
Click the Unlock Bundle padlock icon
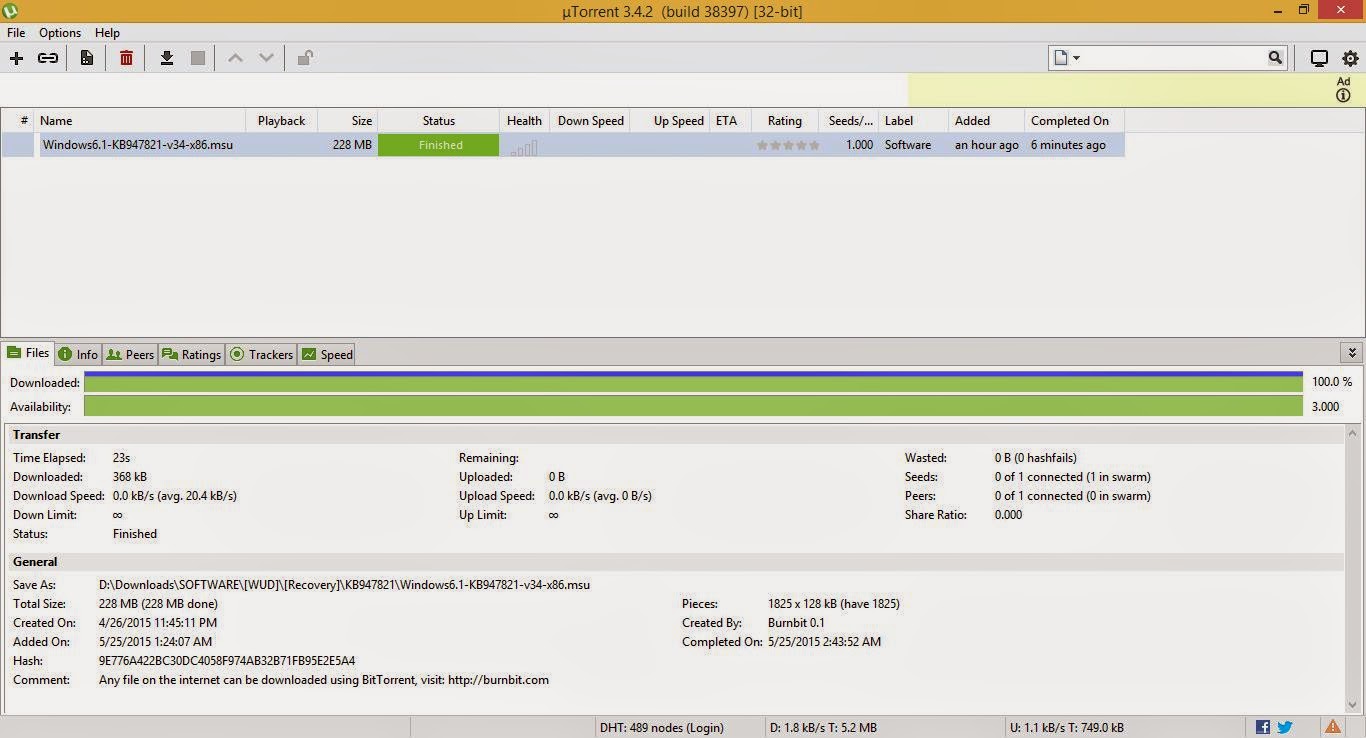tap(305, 58)
